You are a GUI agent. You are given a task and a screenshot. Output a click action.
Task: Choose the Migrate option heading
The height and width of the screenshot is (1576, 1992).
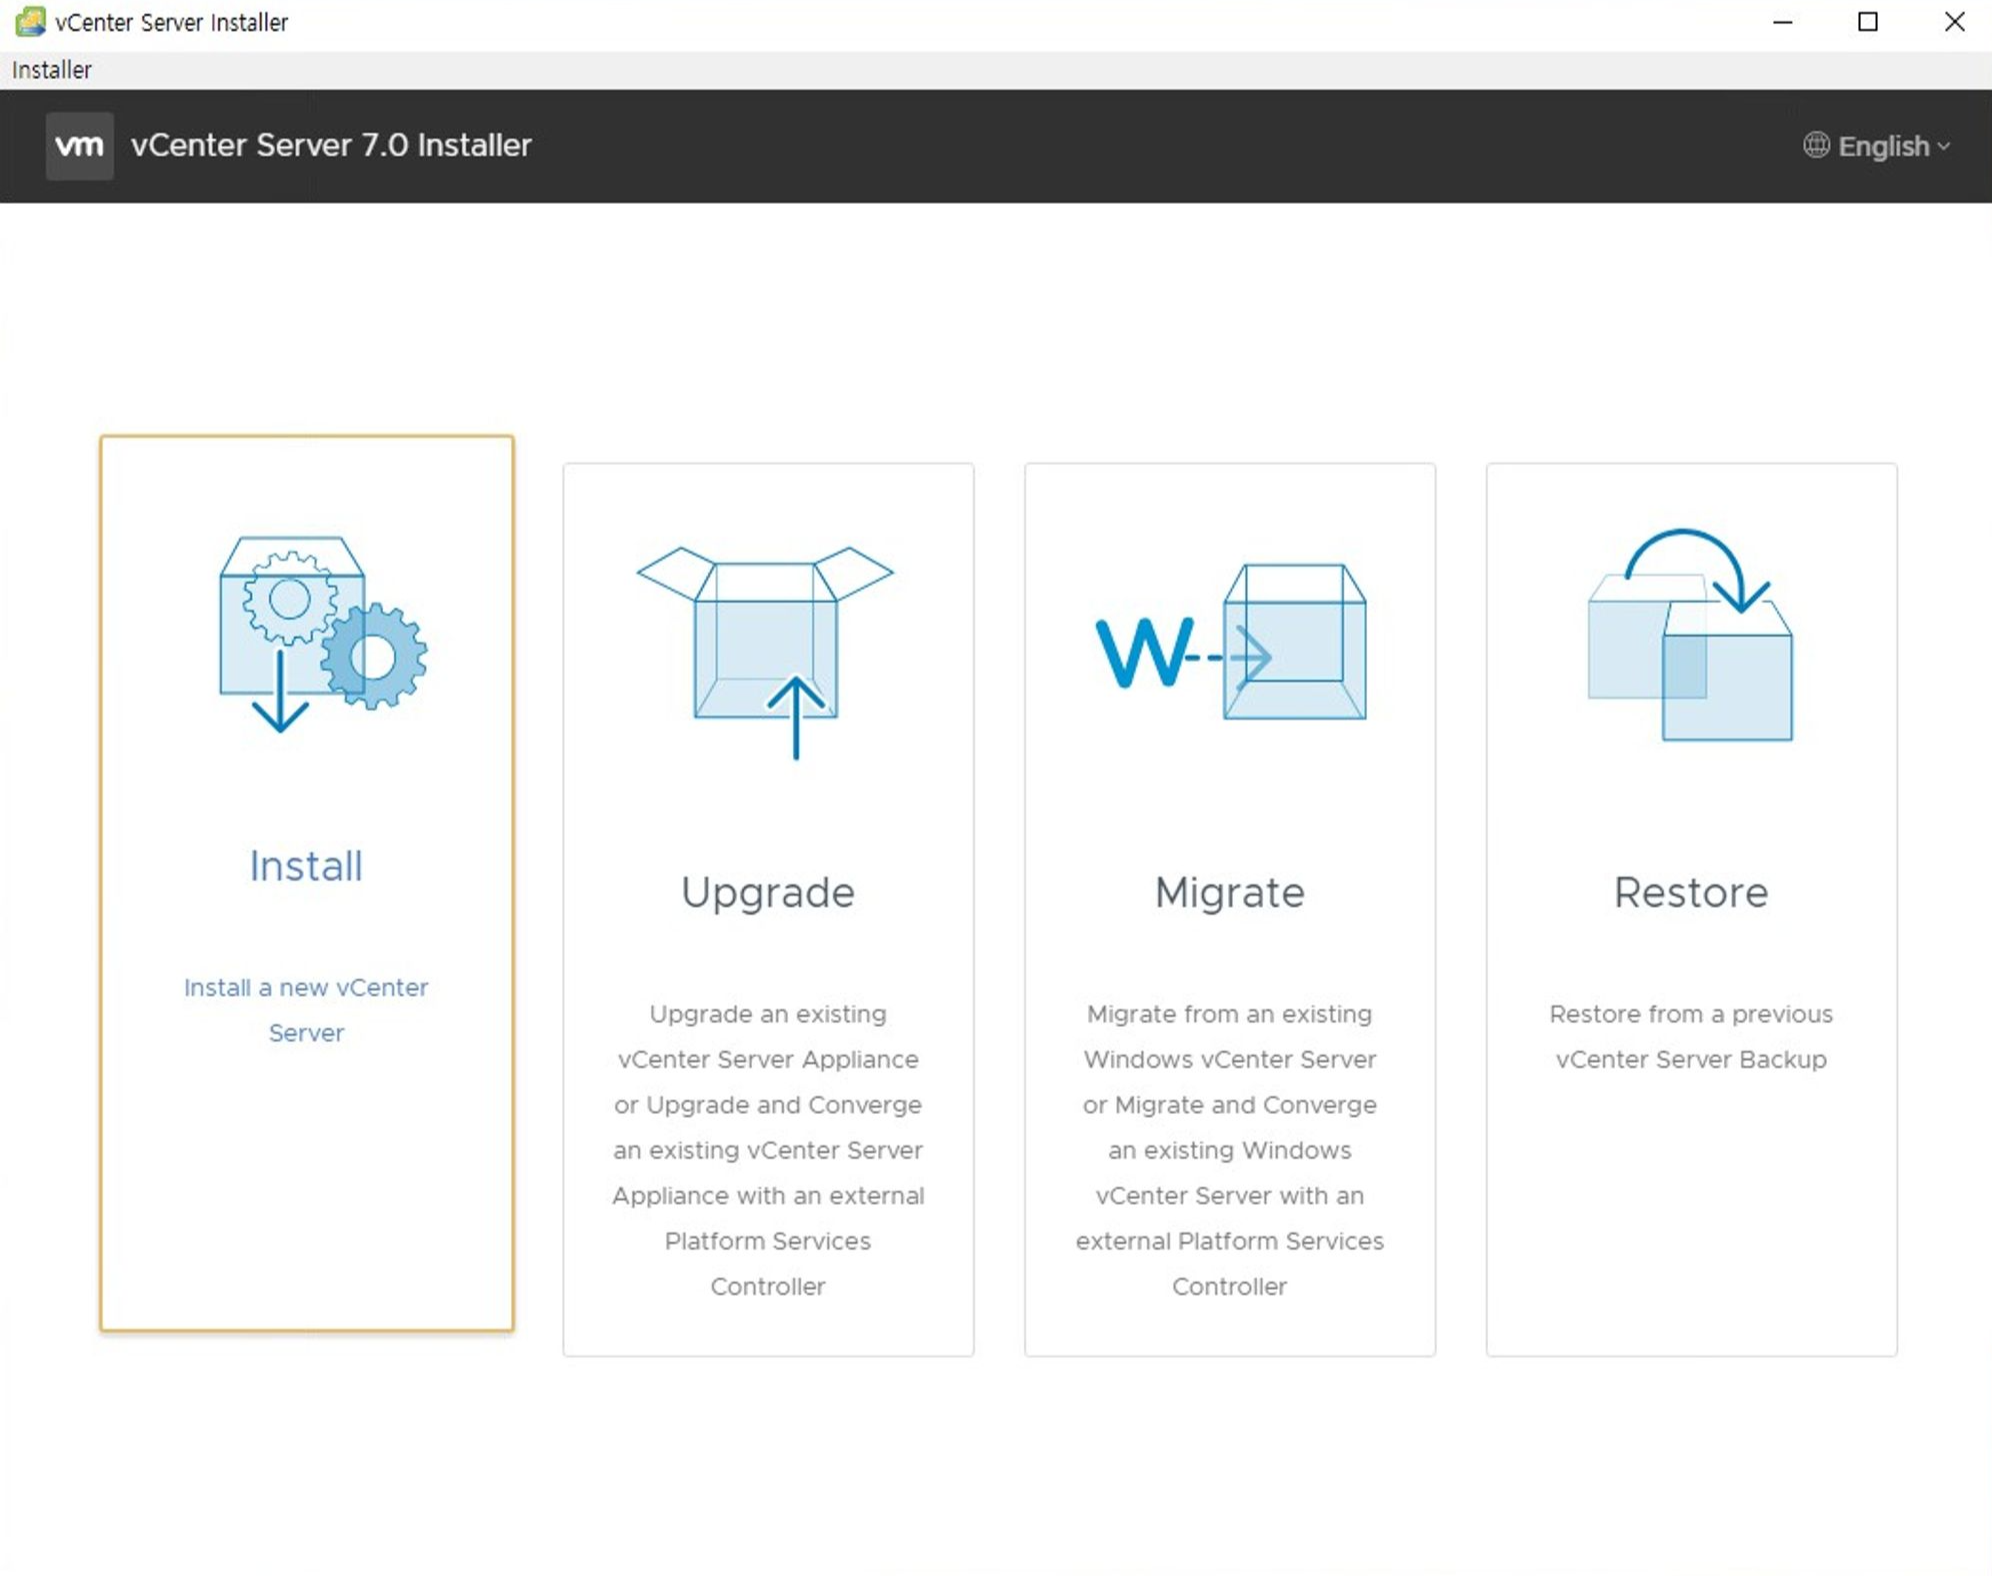click(1230, 892)
